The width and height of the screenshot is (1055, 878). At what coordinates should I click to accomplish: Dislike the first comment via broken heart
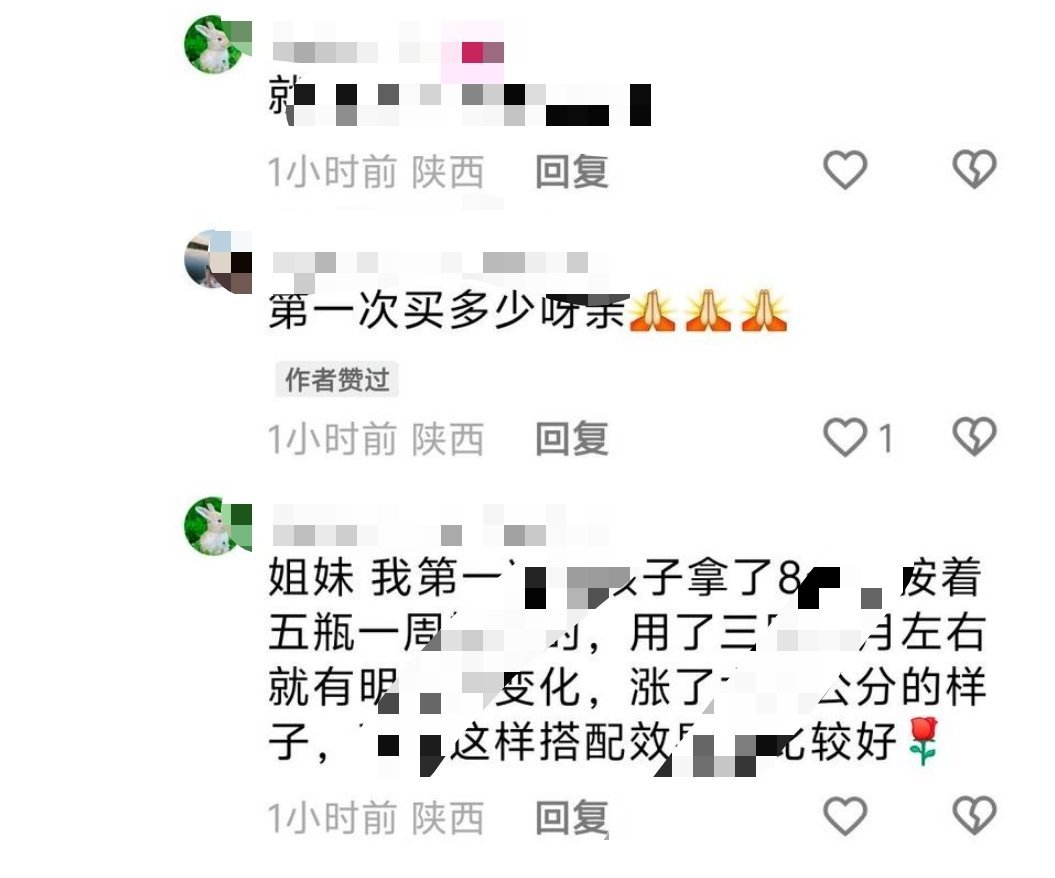click(974, 168)
